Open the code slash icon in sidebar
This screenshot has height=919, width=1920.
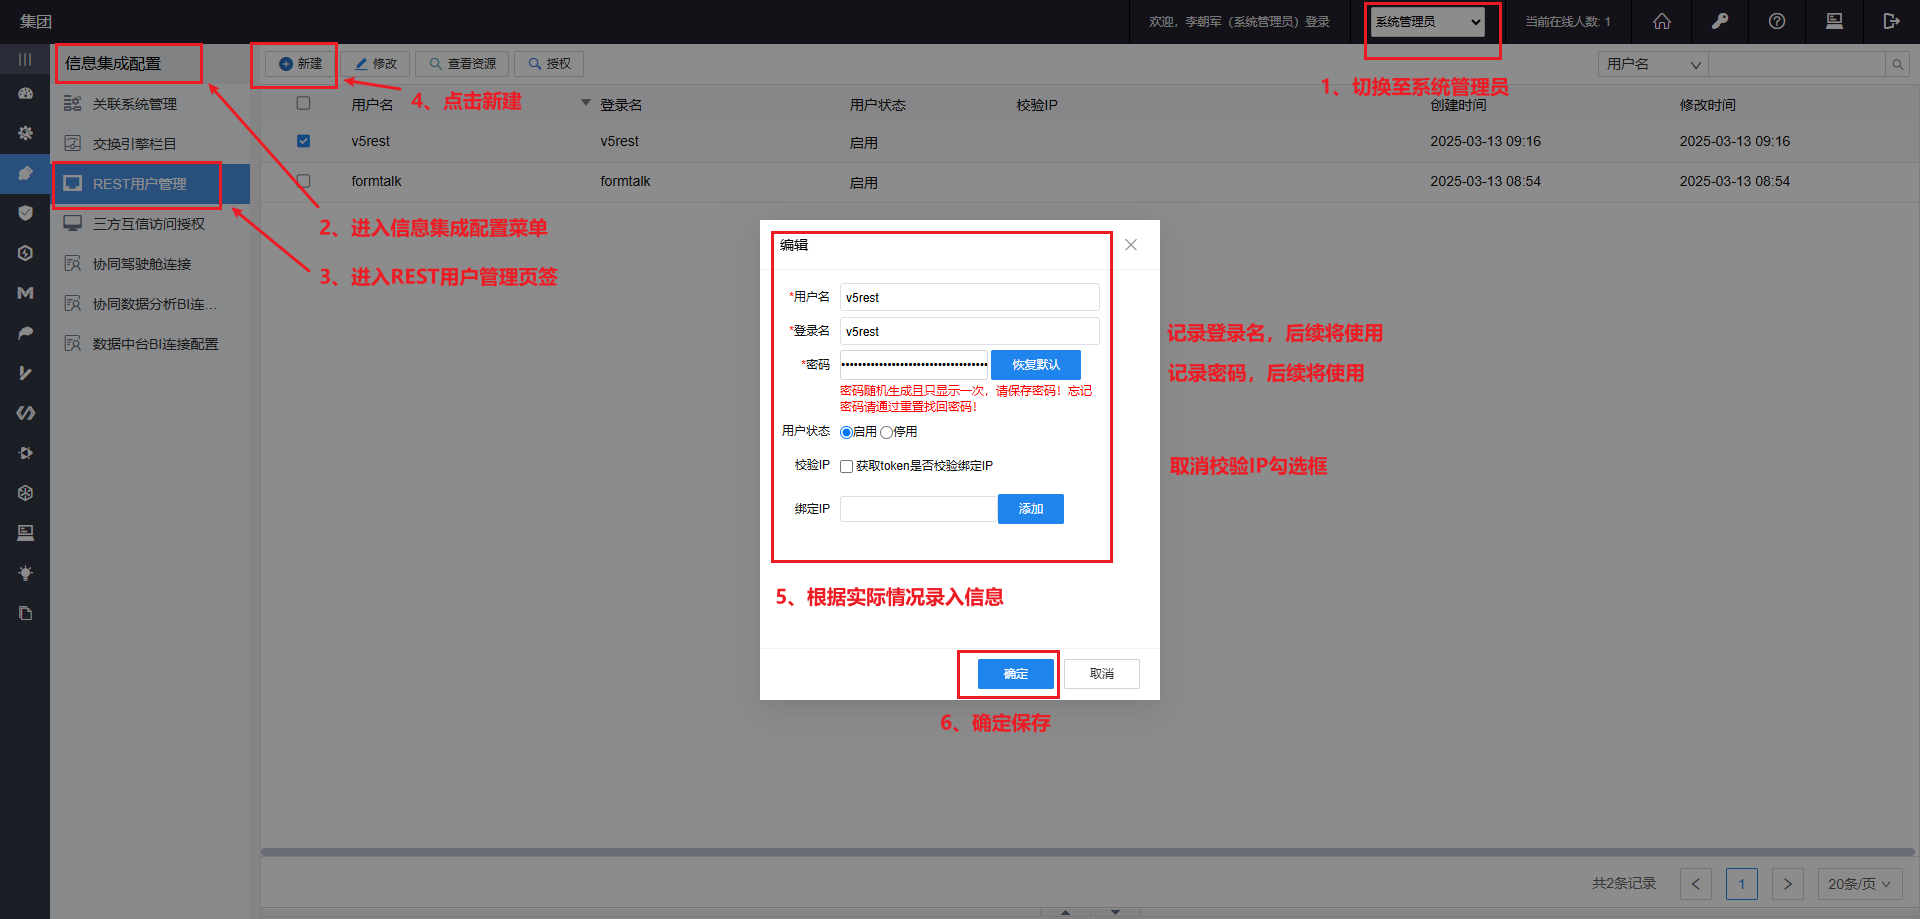click(x=25, y=413)
